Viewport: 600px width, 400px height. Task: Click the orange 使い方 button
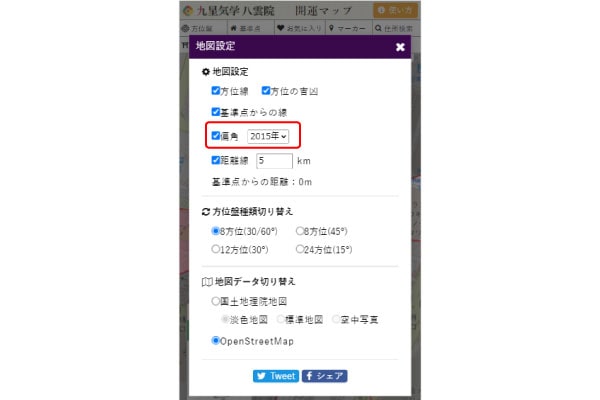point(395,10)
